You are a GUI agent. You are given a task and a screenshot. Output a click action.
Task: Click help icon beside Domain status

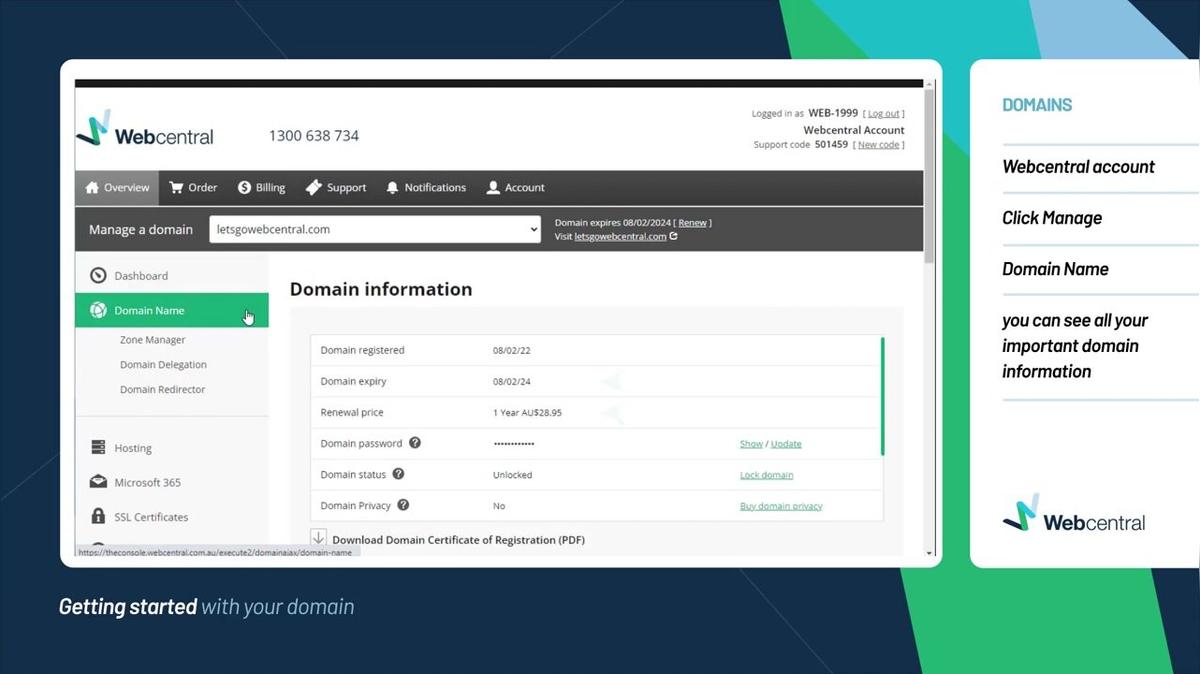398,474
